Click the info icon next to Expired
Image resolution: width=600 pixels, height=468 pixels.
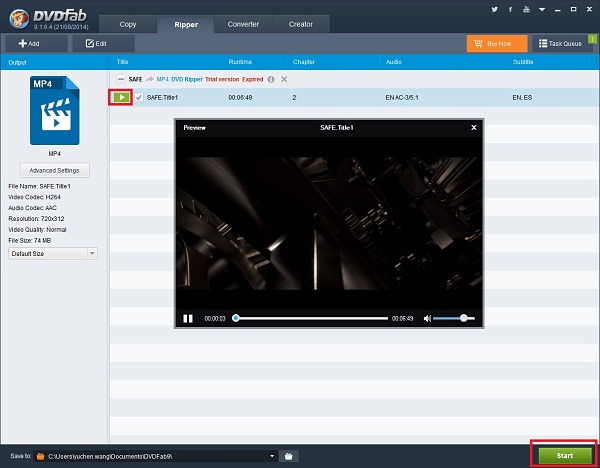(271, 79)
